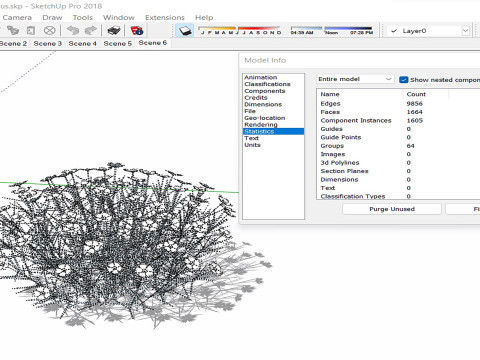Switch to the Scene 3 tab
The image size is (480, 360).
tap(48, 43)
